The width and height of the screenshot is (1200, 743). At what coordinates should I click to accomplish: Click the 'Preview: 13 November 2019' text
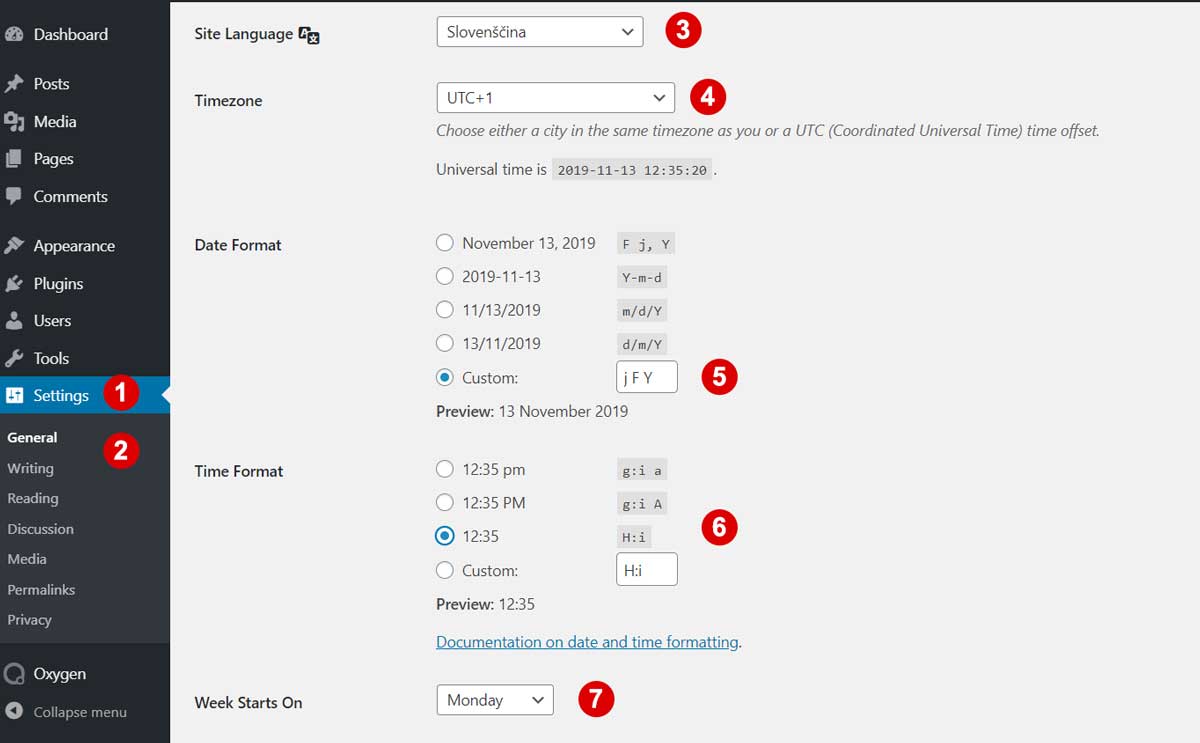point(532,411)
